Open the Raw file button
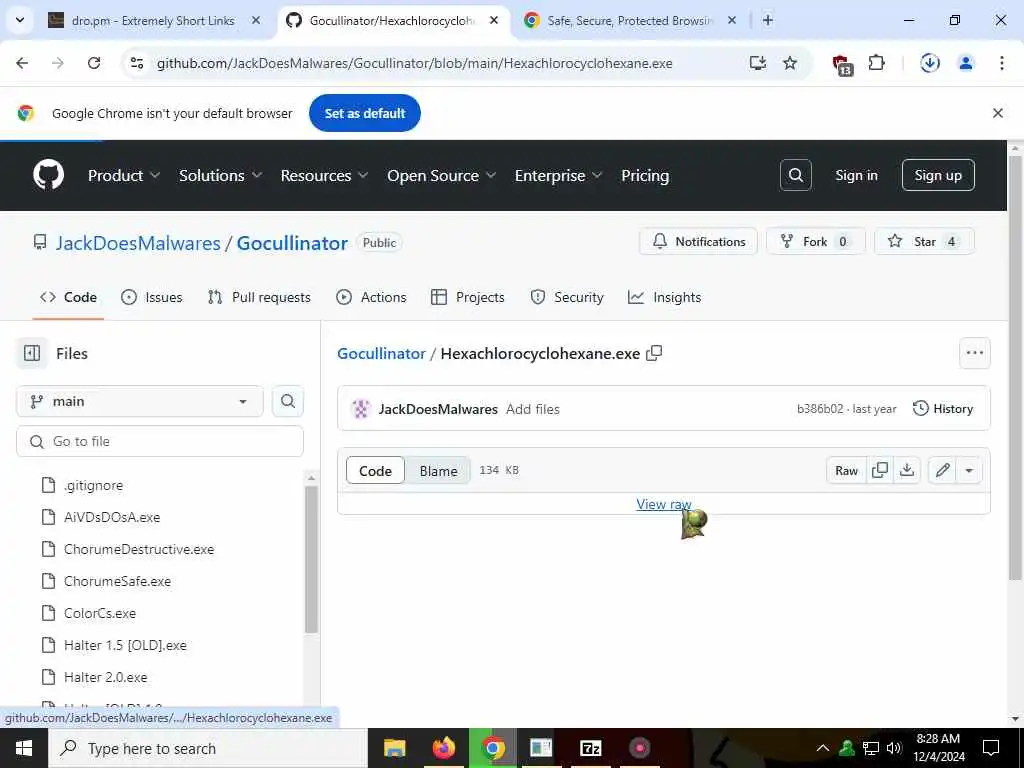Viewport: 1024px width, 768px height. pyautogui.click(x=846, y=470)
